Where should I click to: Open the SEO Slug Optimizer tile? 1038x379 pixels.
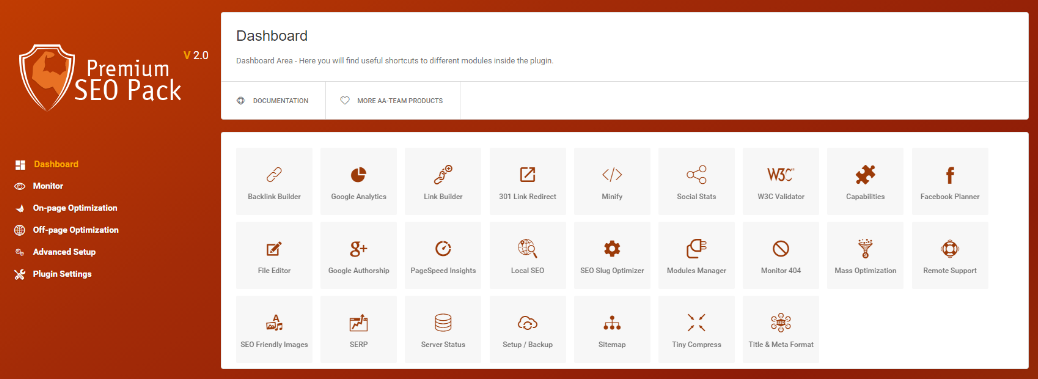tap(612, 255)
